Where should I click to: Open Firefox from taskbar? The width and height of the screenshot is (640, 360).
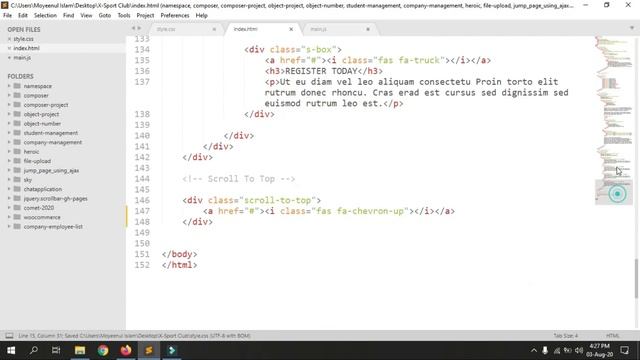click(x=126, y=350)
